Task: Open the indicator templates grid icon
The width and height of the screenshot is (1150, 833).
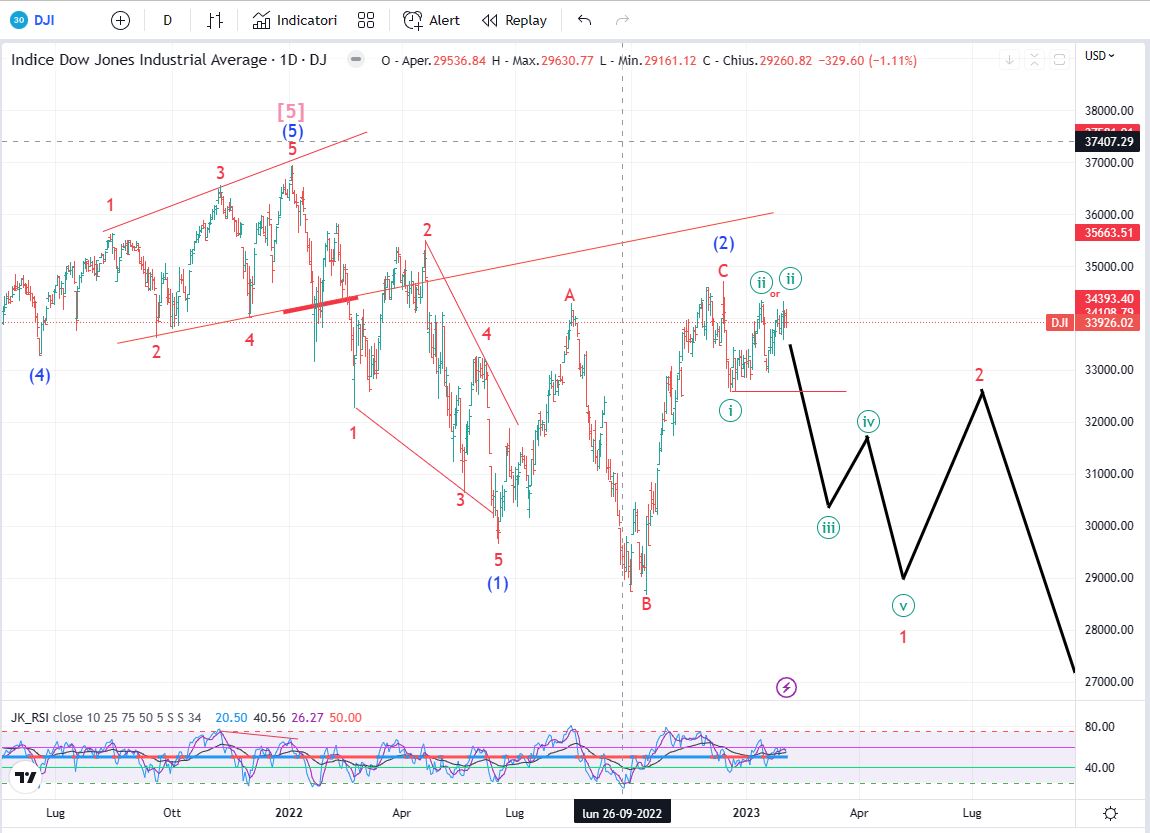Action: pyautogui.click(x=366, y=21)
